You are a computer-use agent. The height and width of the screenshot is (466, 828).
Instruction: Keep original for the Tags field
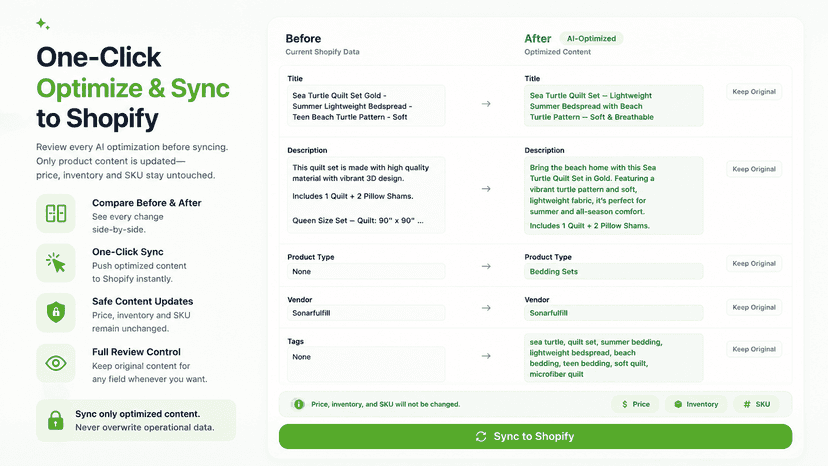754,349
